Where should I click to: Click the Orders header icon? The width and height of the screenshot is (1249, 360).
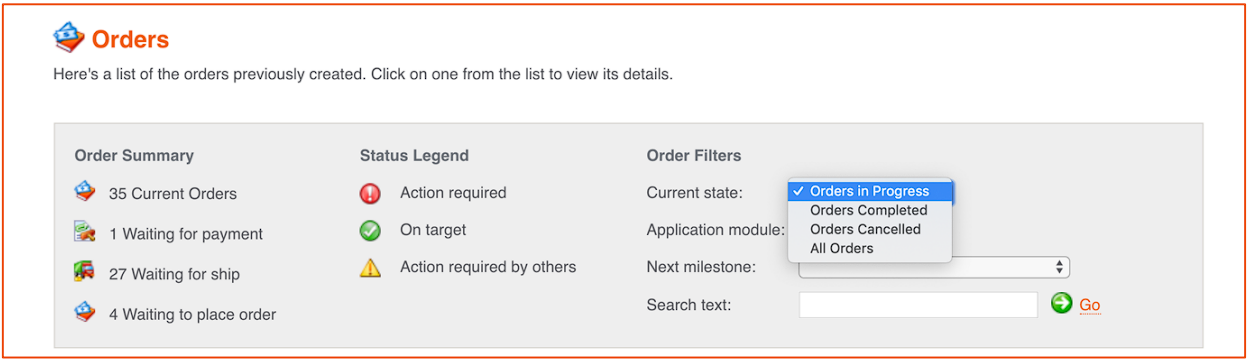coord(68,38)
